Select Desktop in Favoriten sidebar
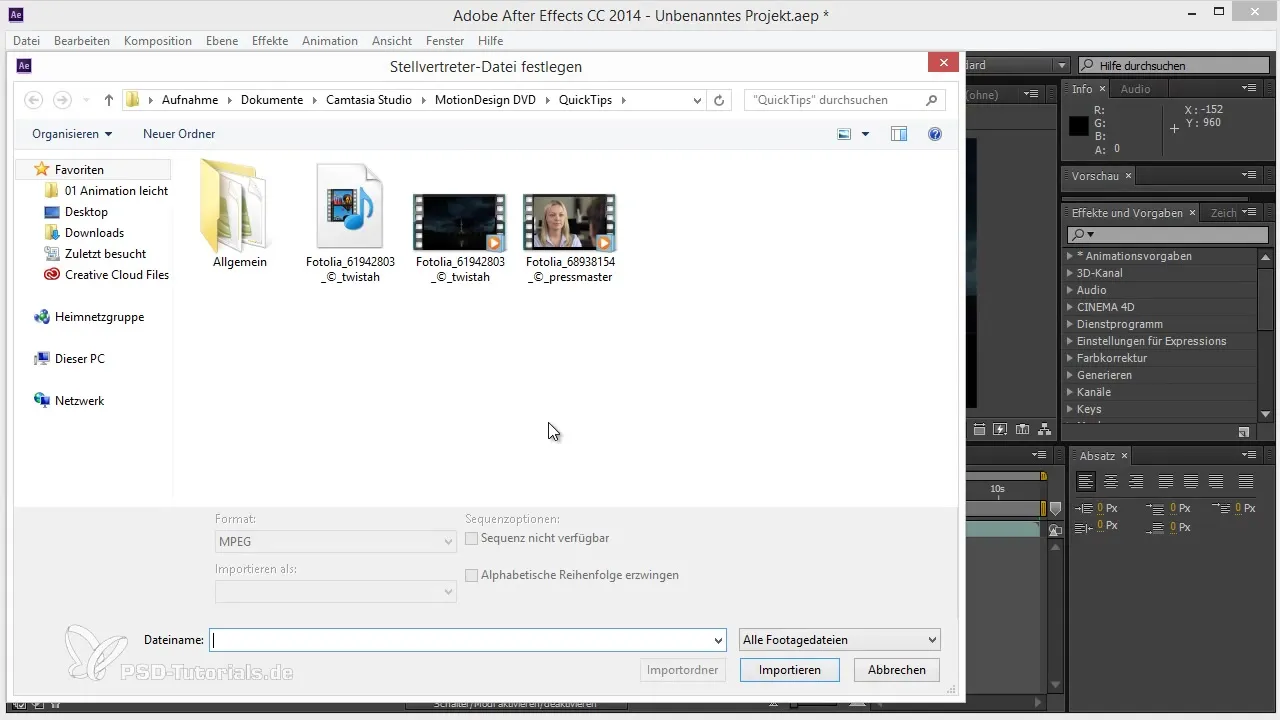 coord(86,212)
